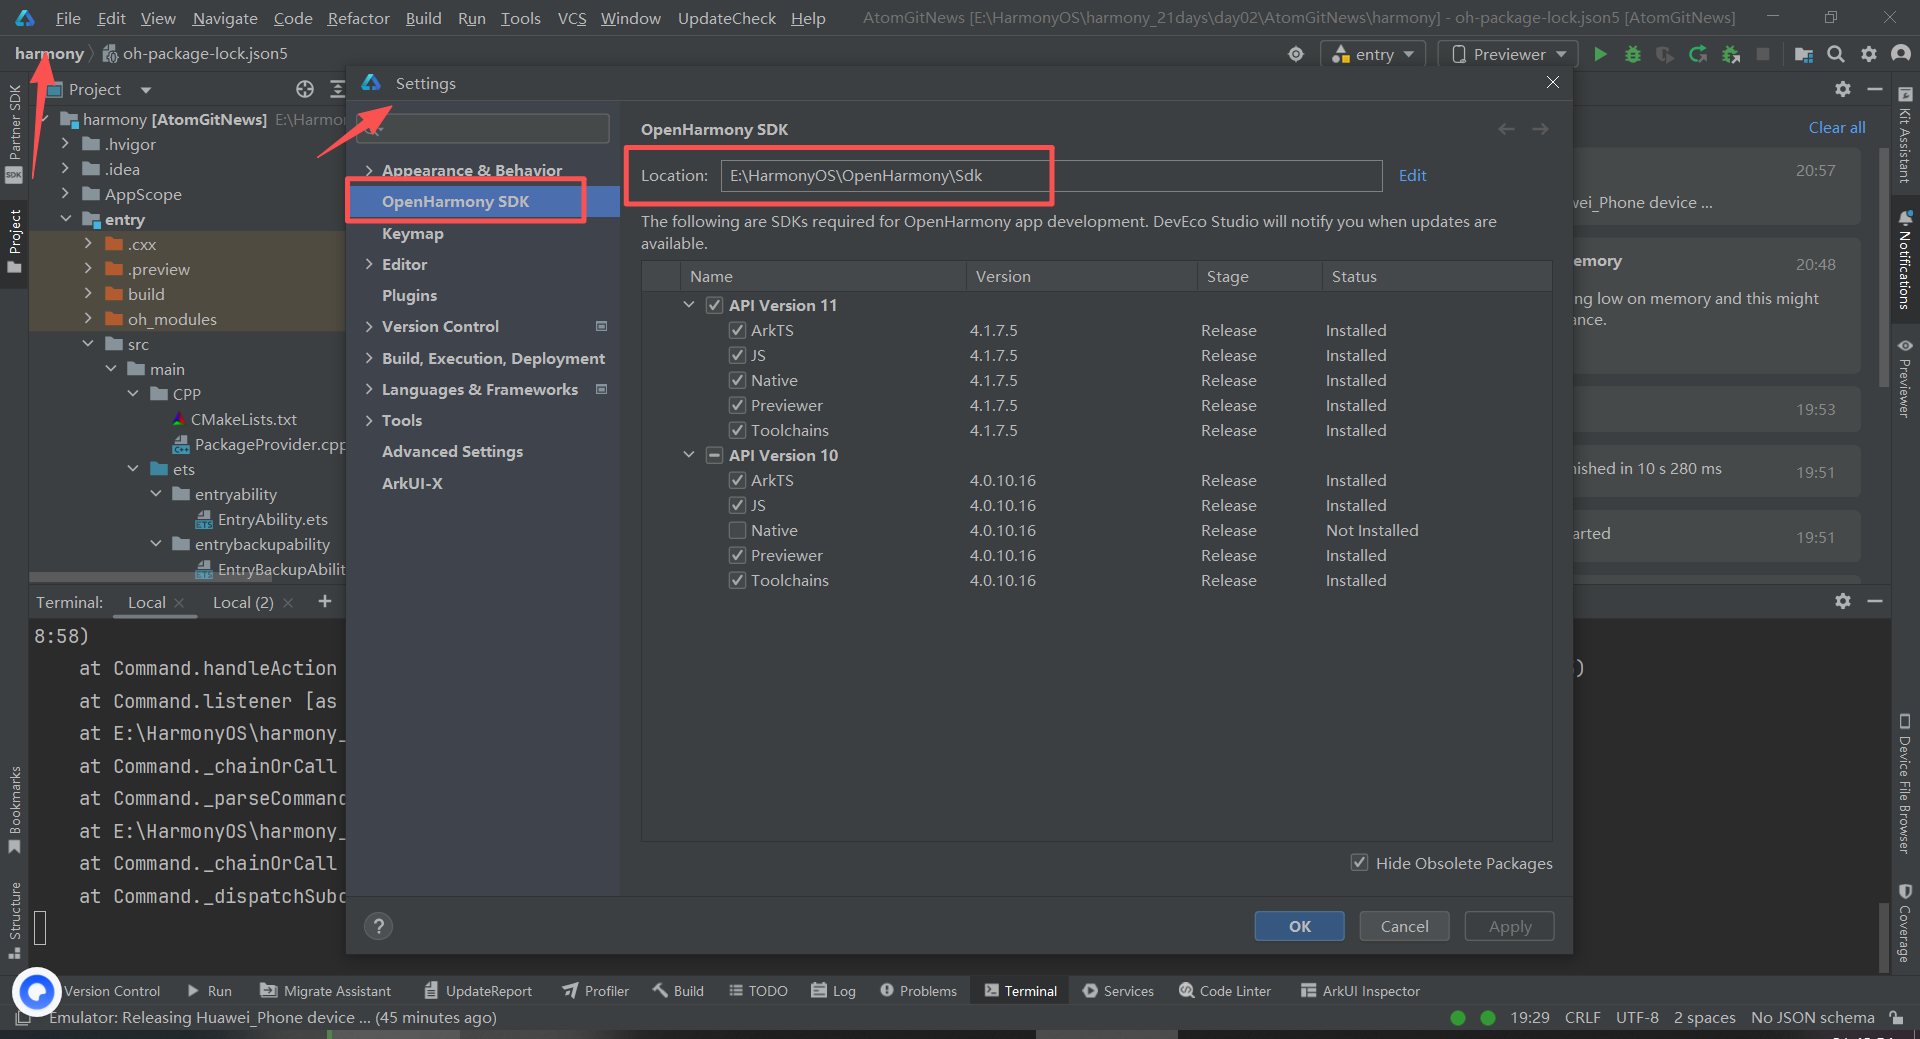
Task: Open the entry run configuration dropdown
Action: 1371,54
